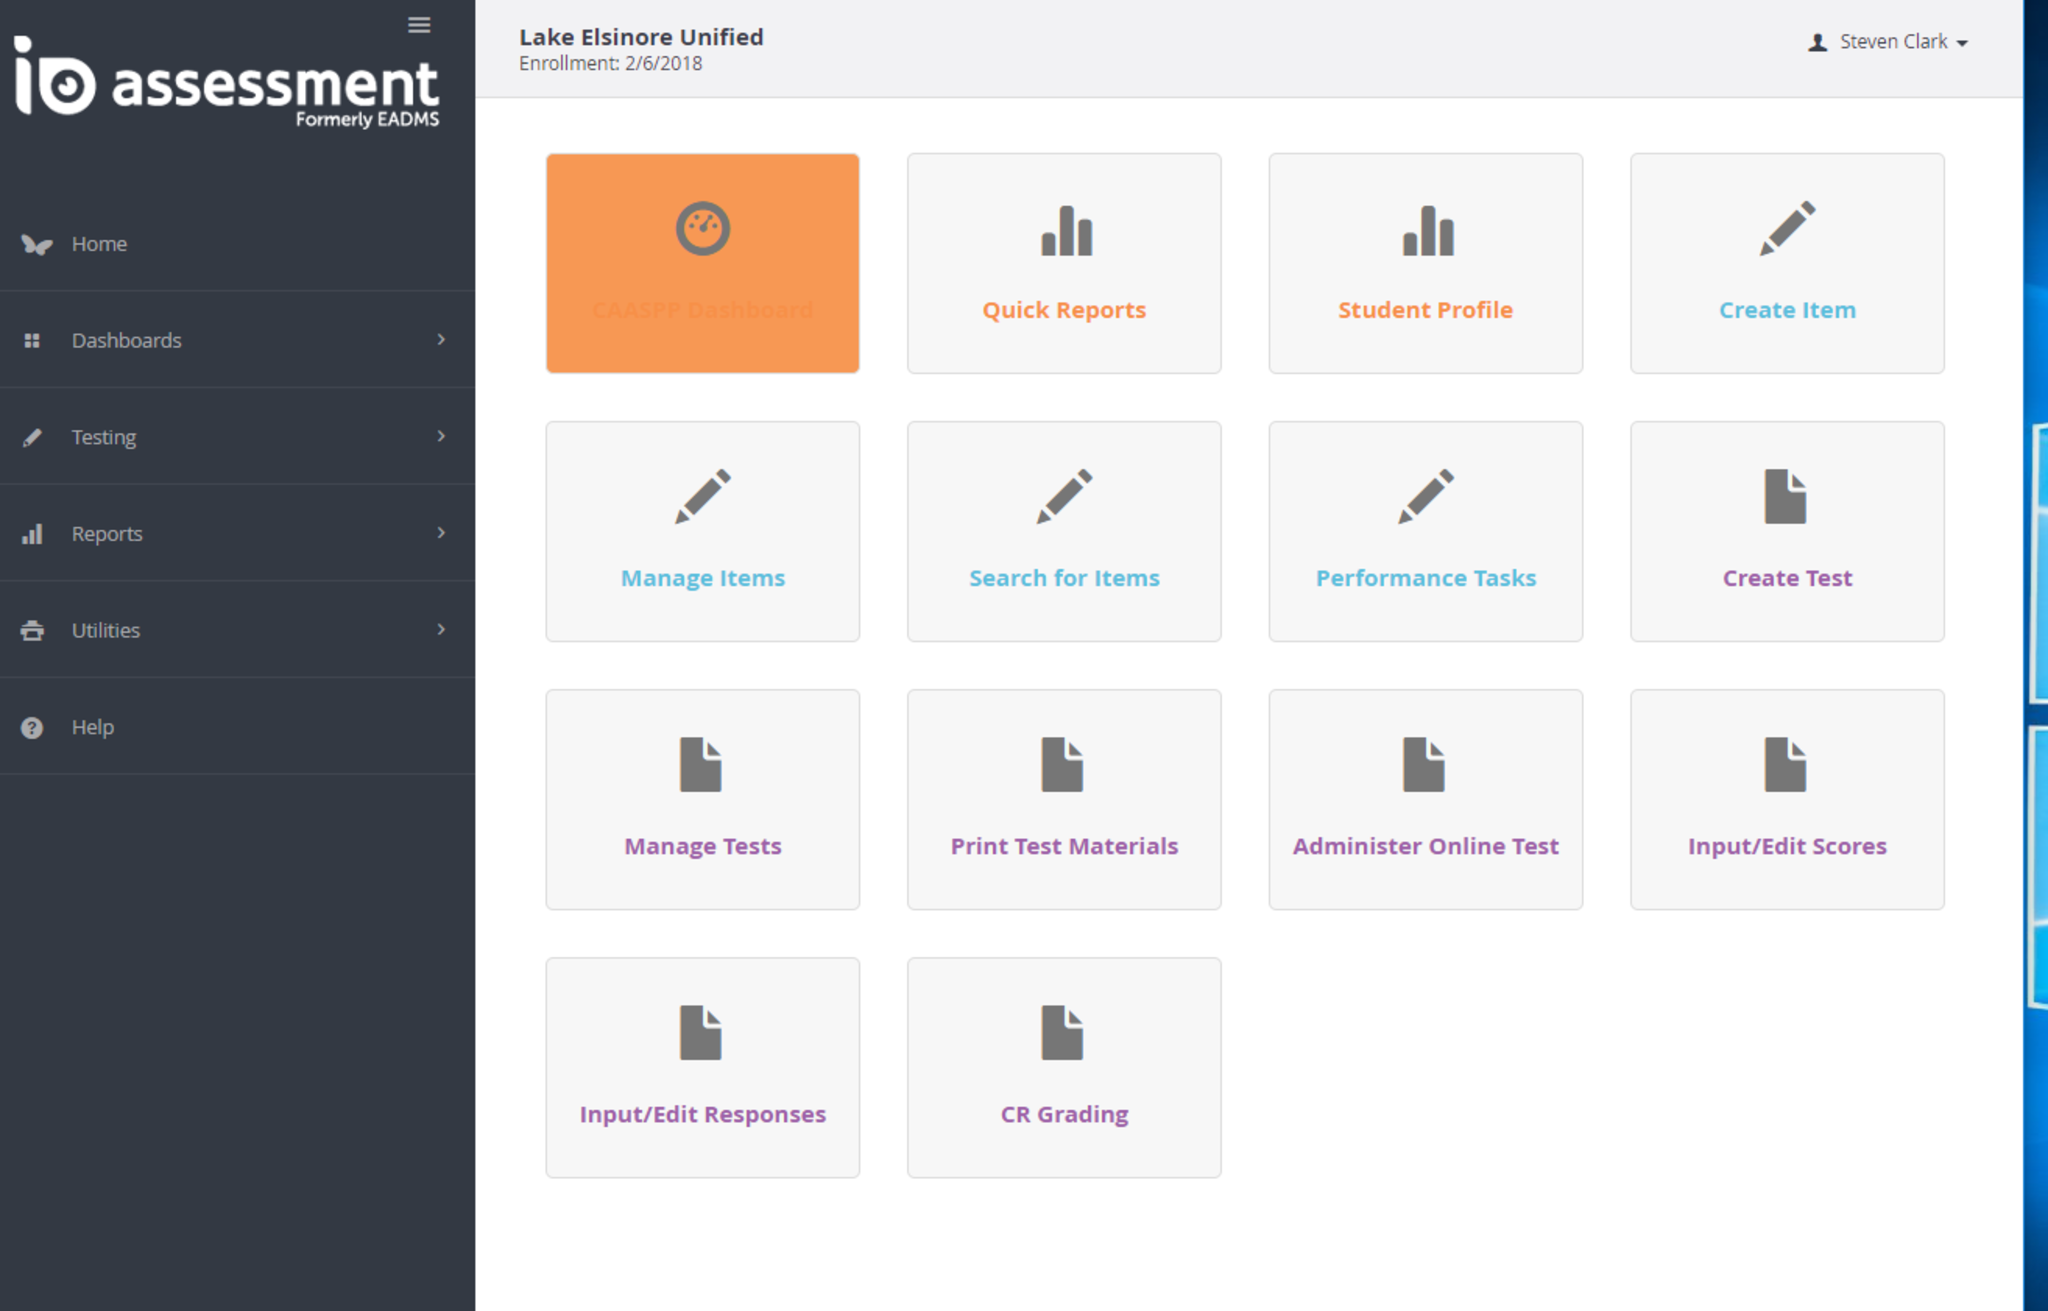Go to Home in the sidebar
This screenshot has width=2048, height=1311.
point(99,244)
